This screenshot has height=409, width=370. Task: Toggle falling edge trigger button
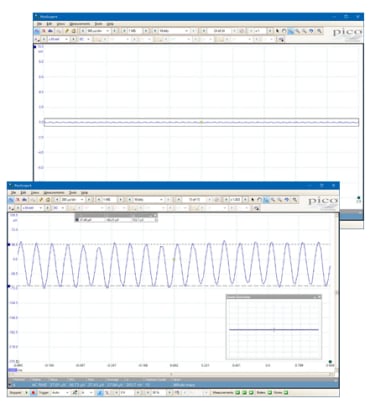click(x=107, y=393)
